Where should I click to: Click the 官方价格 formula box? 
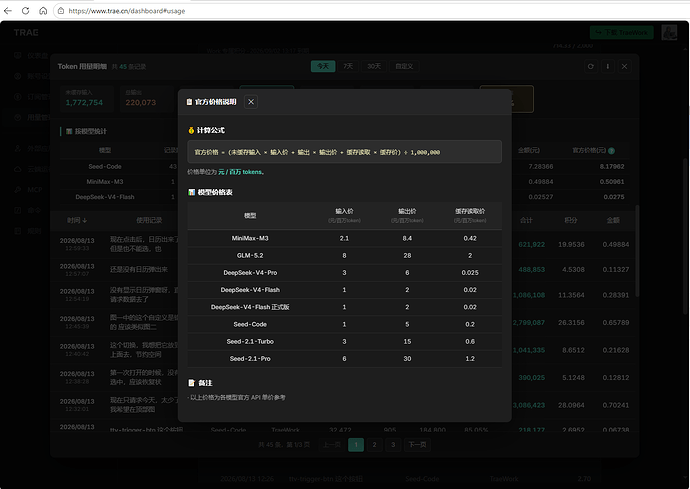(345, 152)
